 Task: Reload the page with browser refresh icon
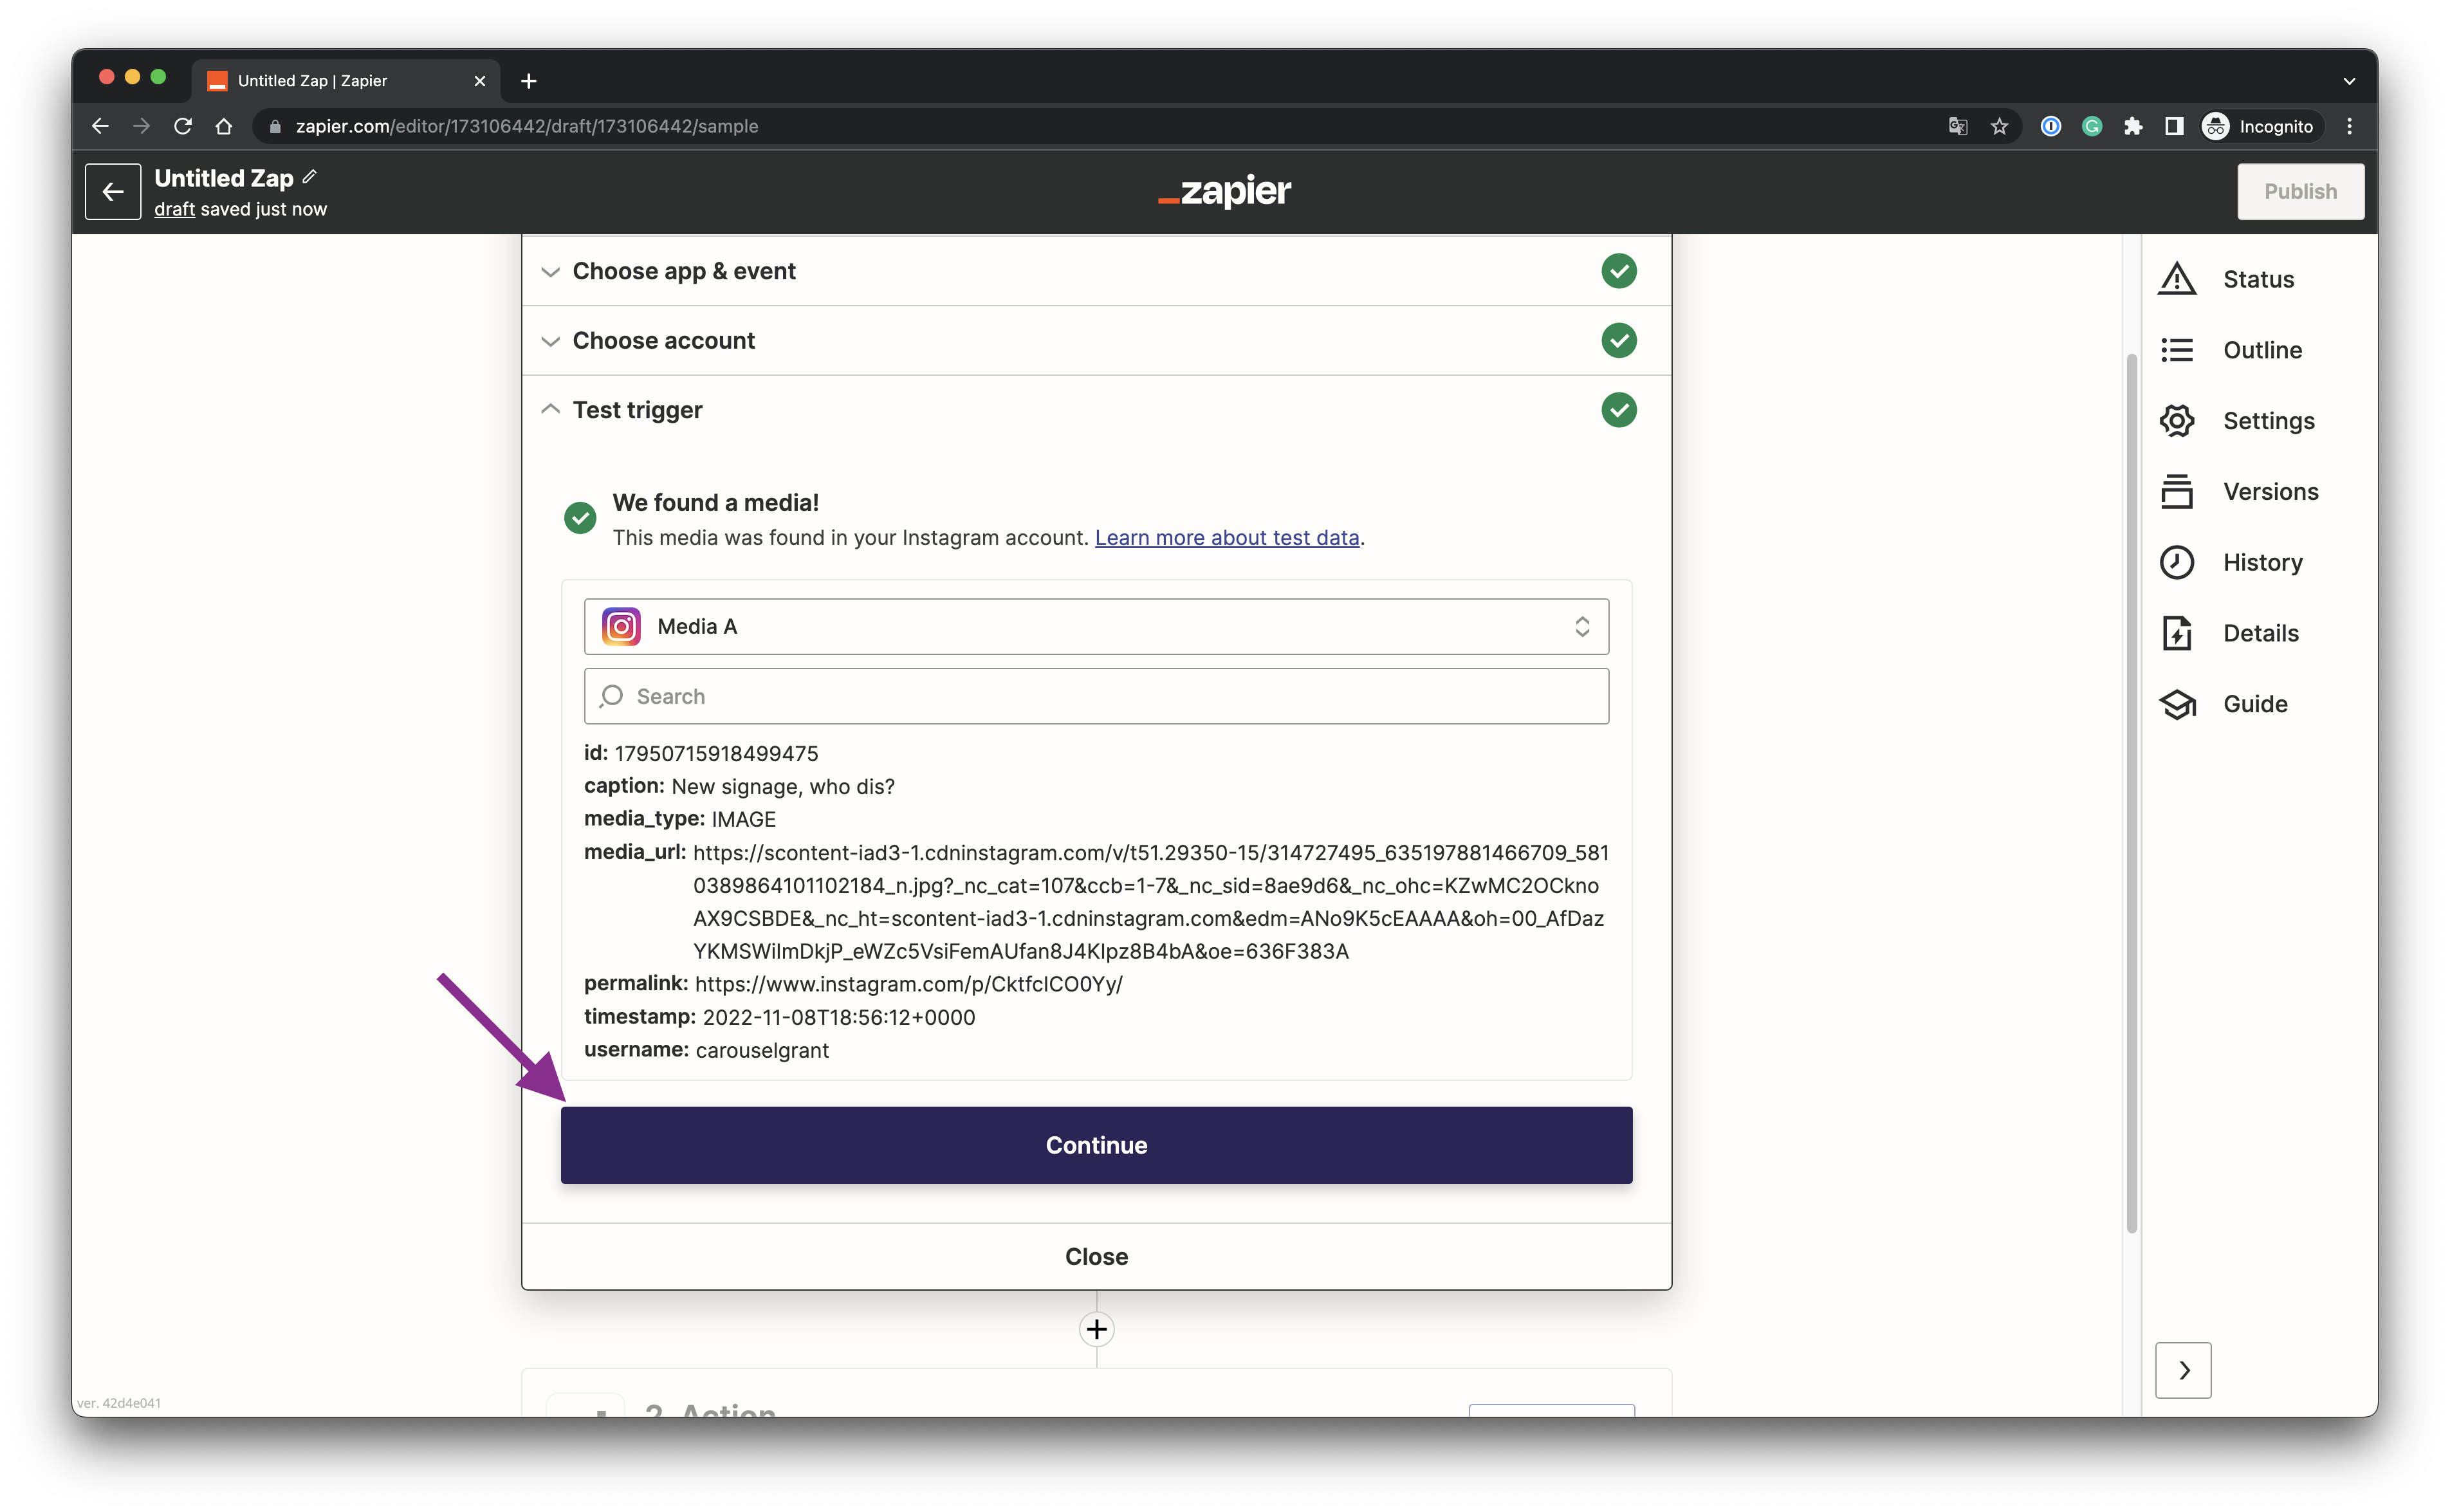183,126
